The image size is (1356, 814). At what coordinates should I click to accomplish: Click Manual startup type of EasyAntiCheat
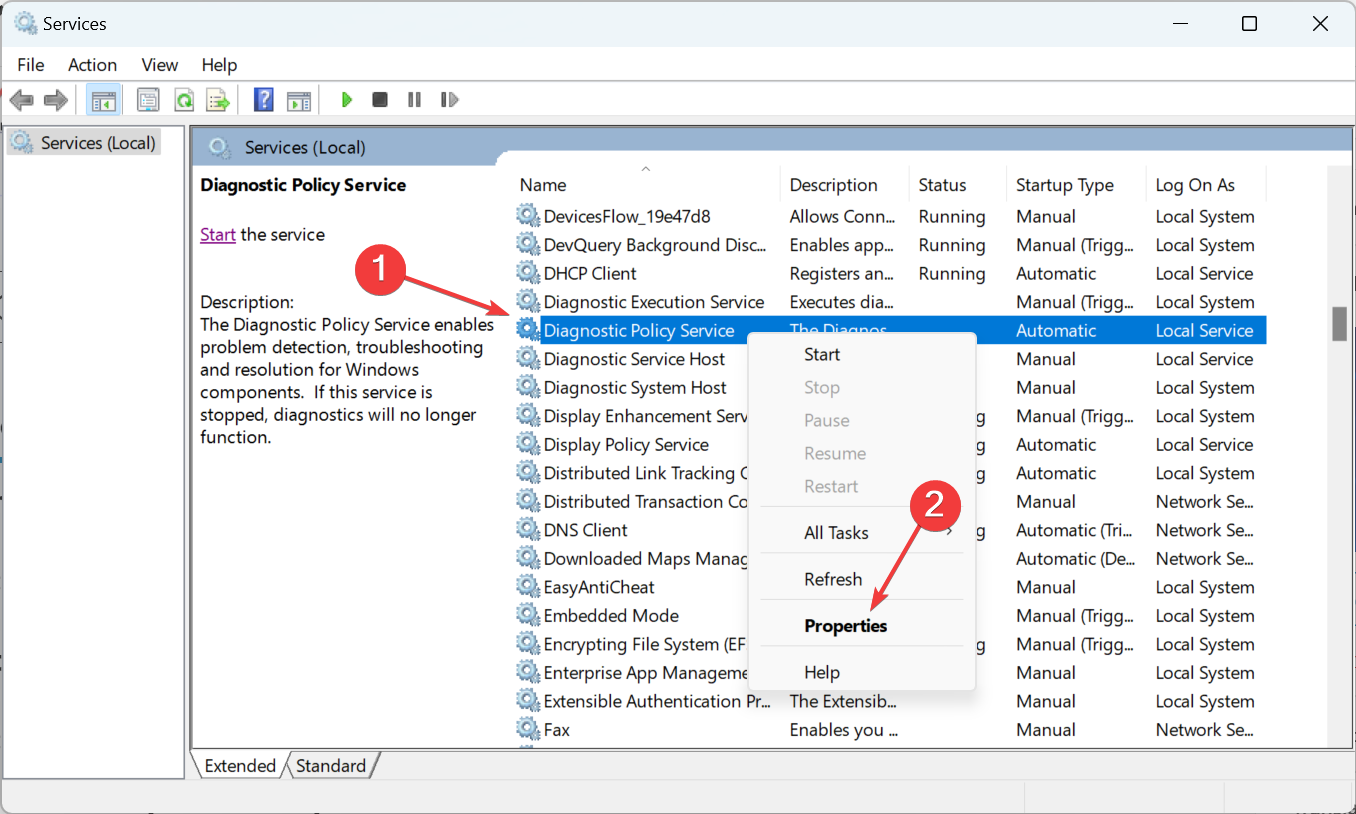1046,587
